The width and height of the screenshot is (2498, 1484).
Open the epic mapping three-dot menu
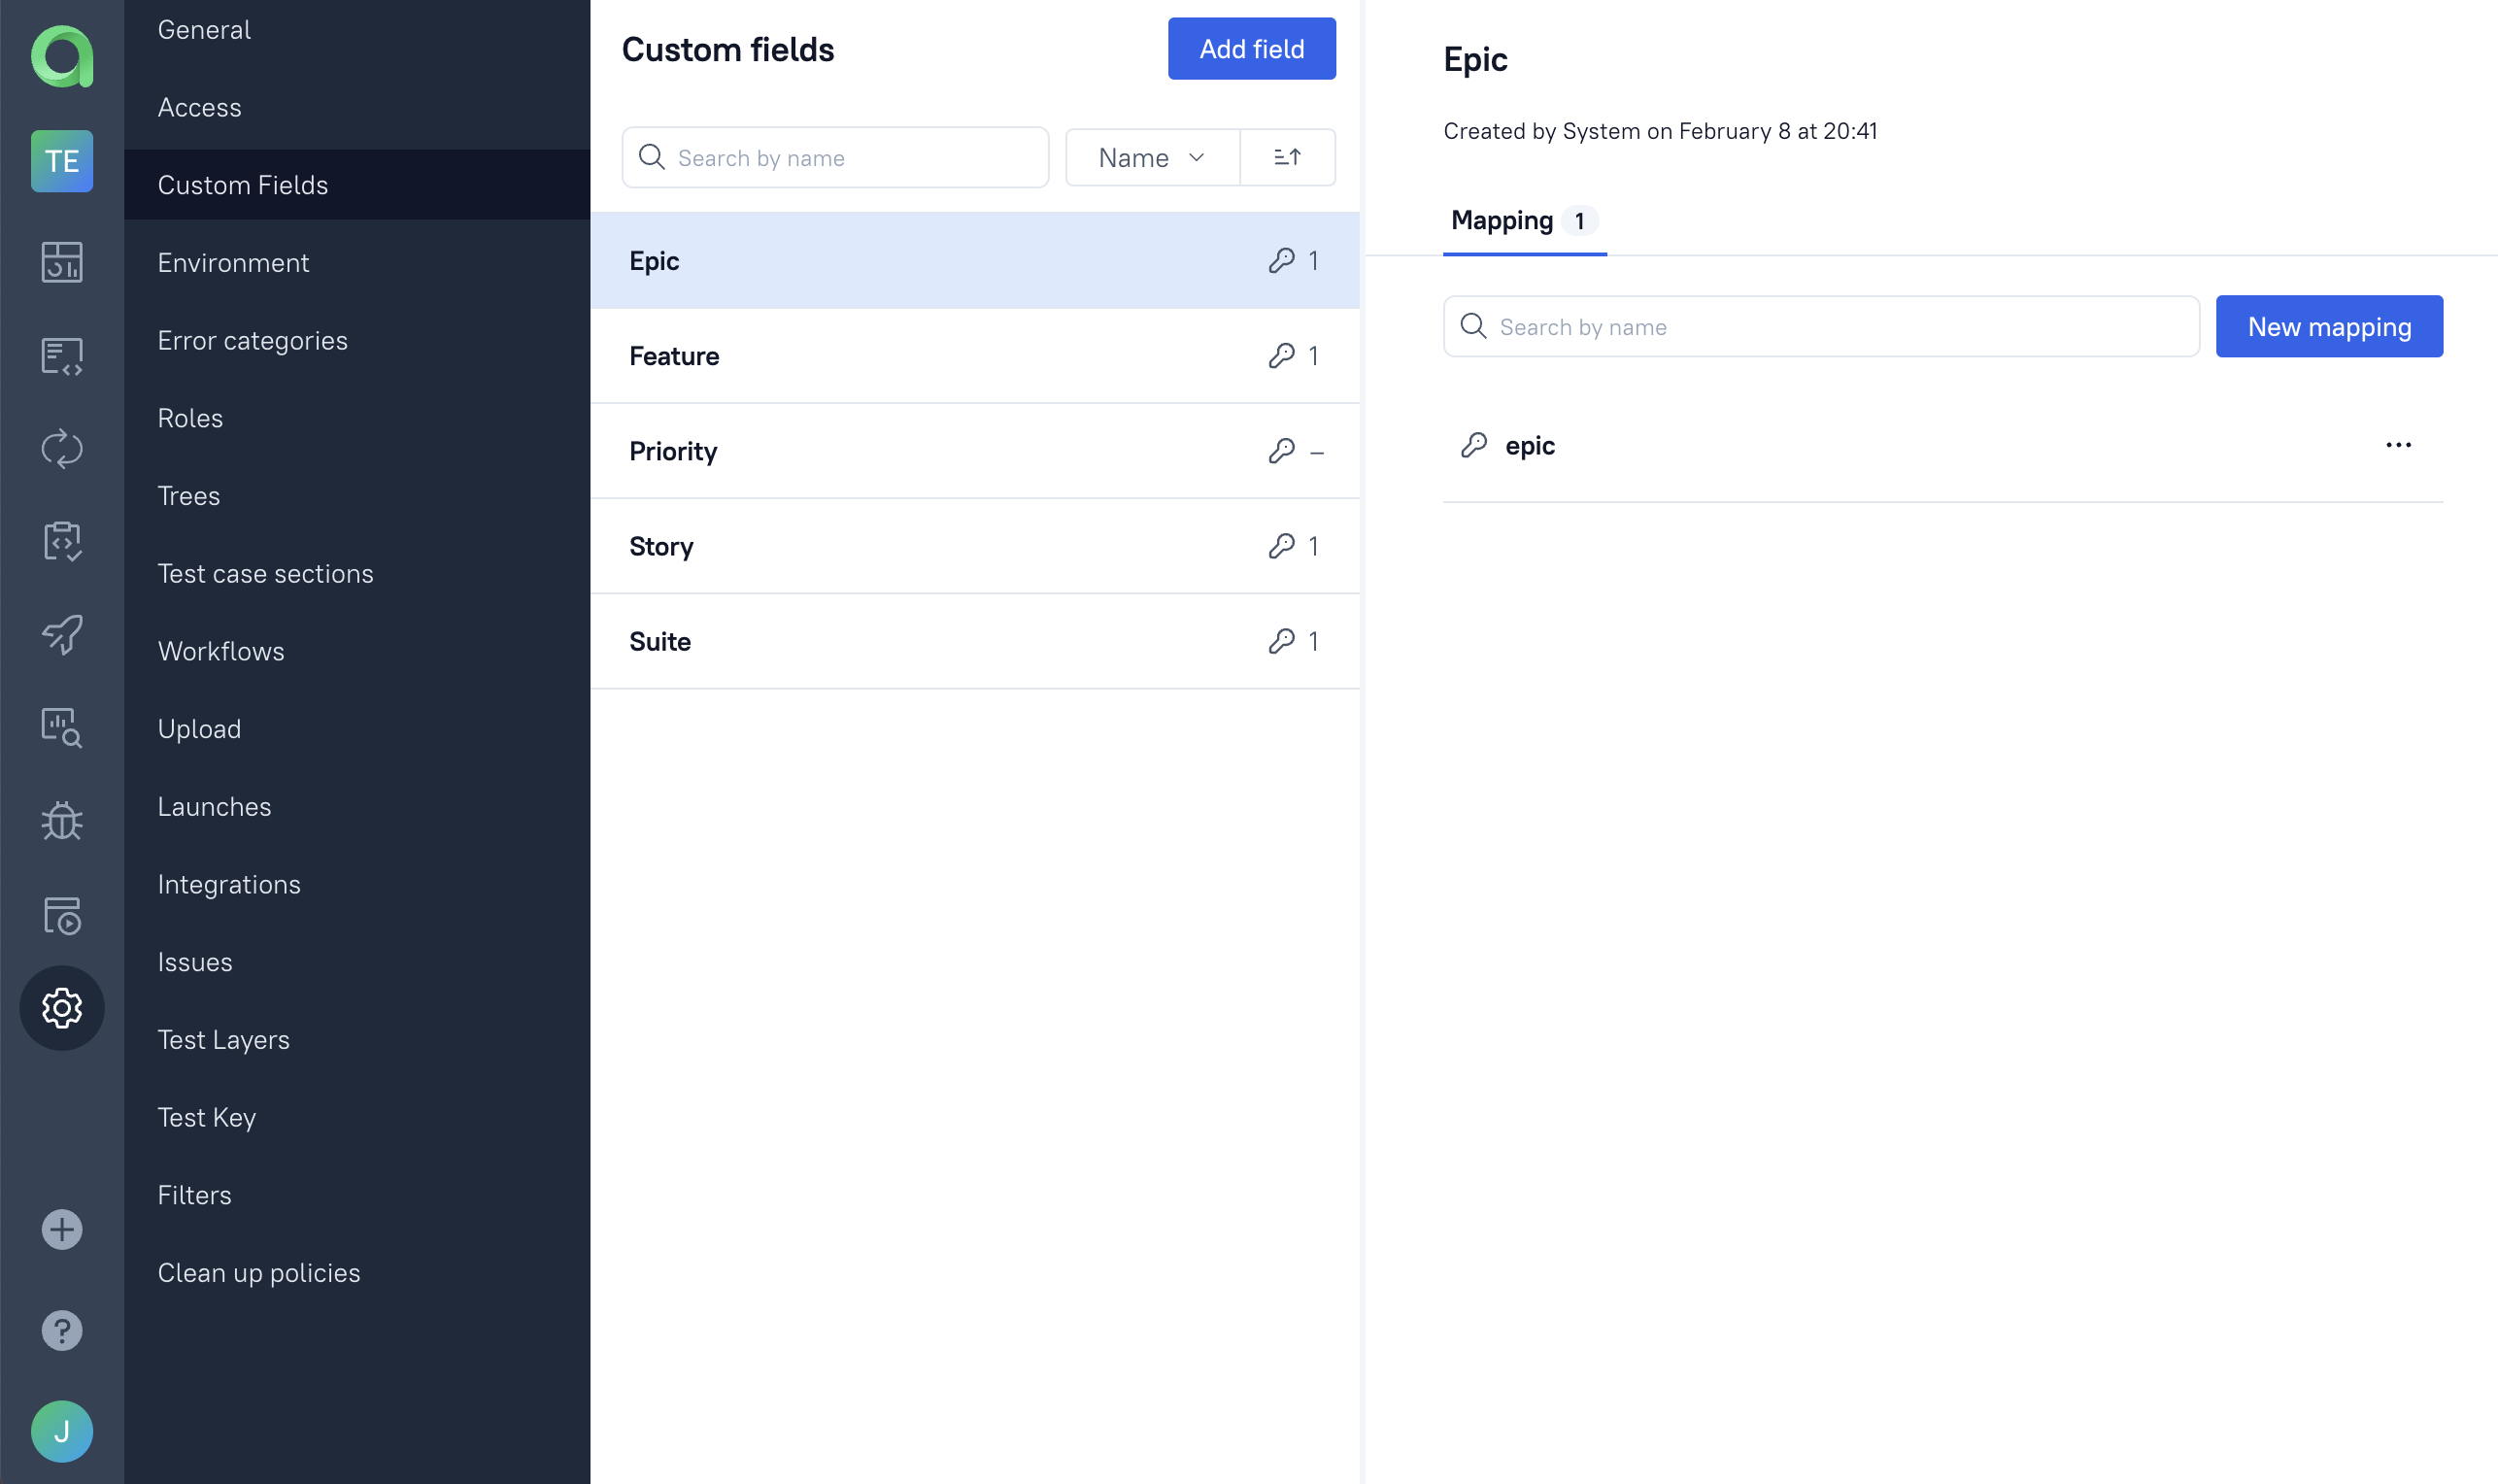pos(2398,445)
